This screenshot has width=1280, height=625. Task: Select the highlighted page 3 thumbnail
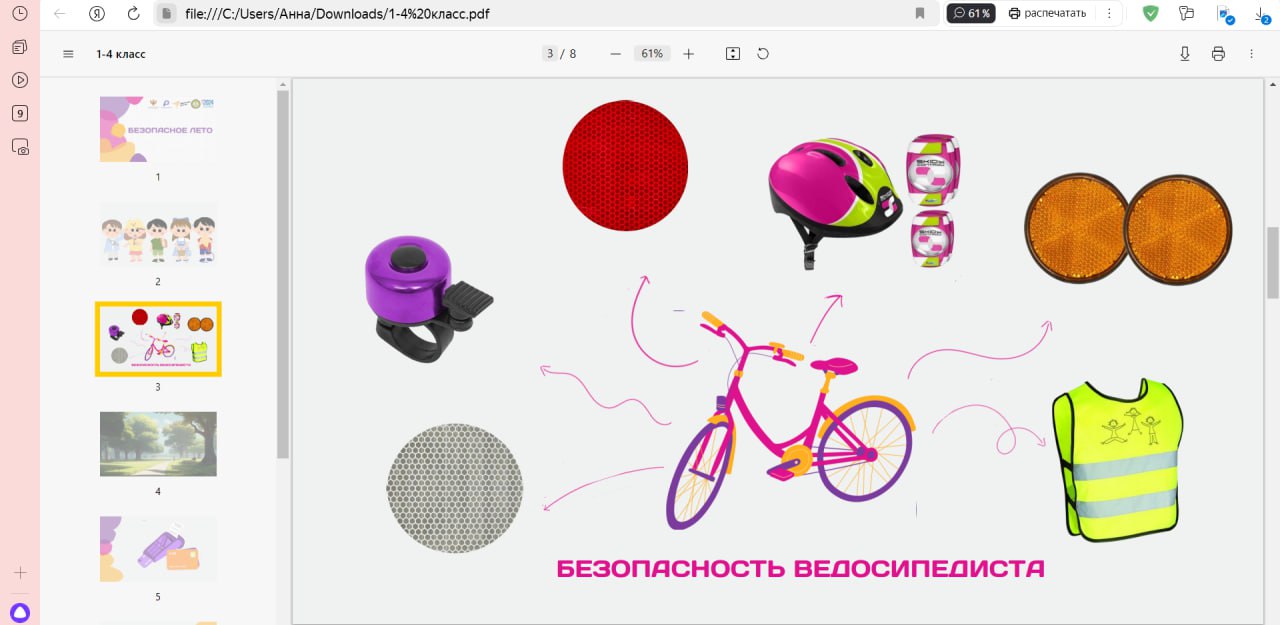click(158, 339)
